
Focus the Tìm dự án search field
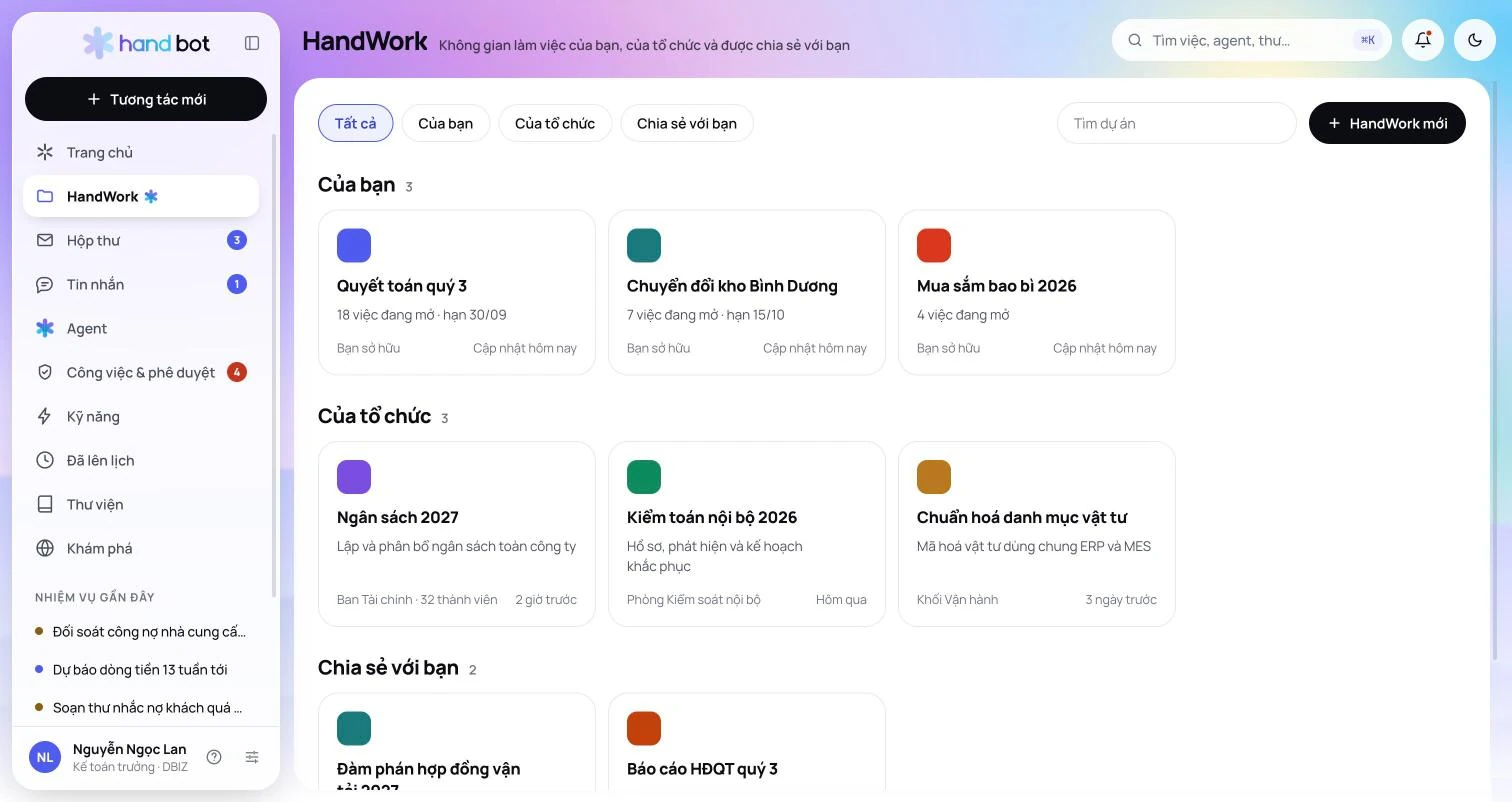click(1176, 123)
